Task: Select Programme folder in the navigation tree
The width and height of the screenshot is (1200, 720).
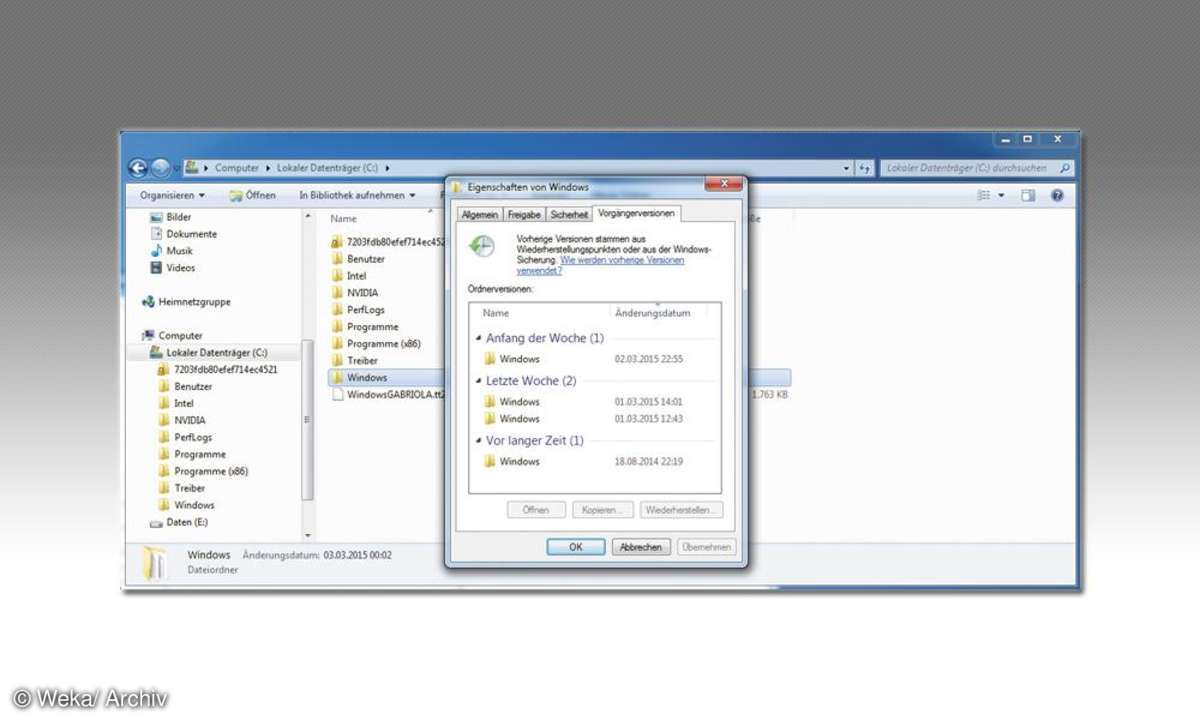Action: click(193, 454)
